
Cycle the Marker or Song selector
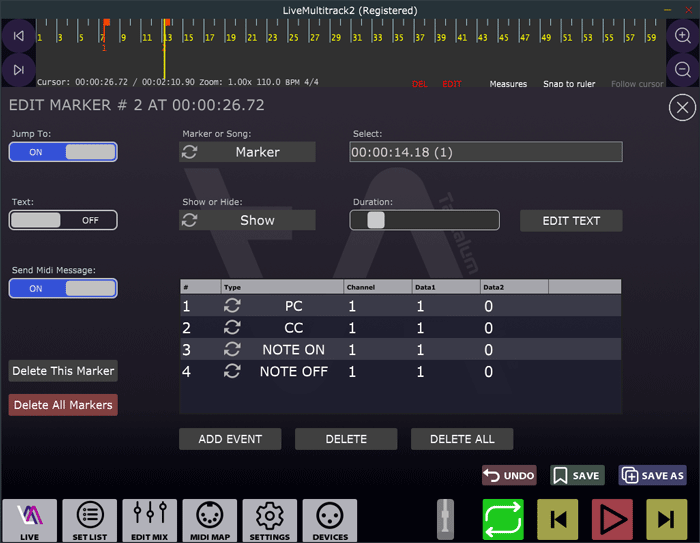pos(189,152)
